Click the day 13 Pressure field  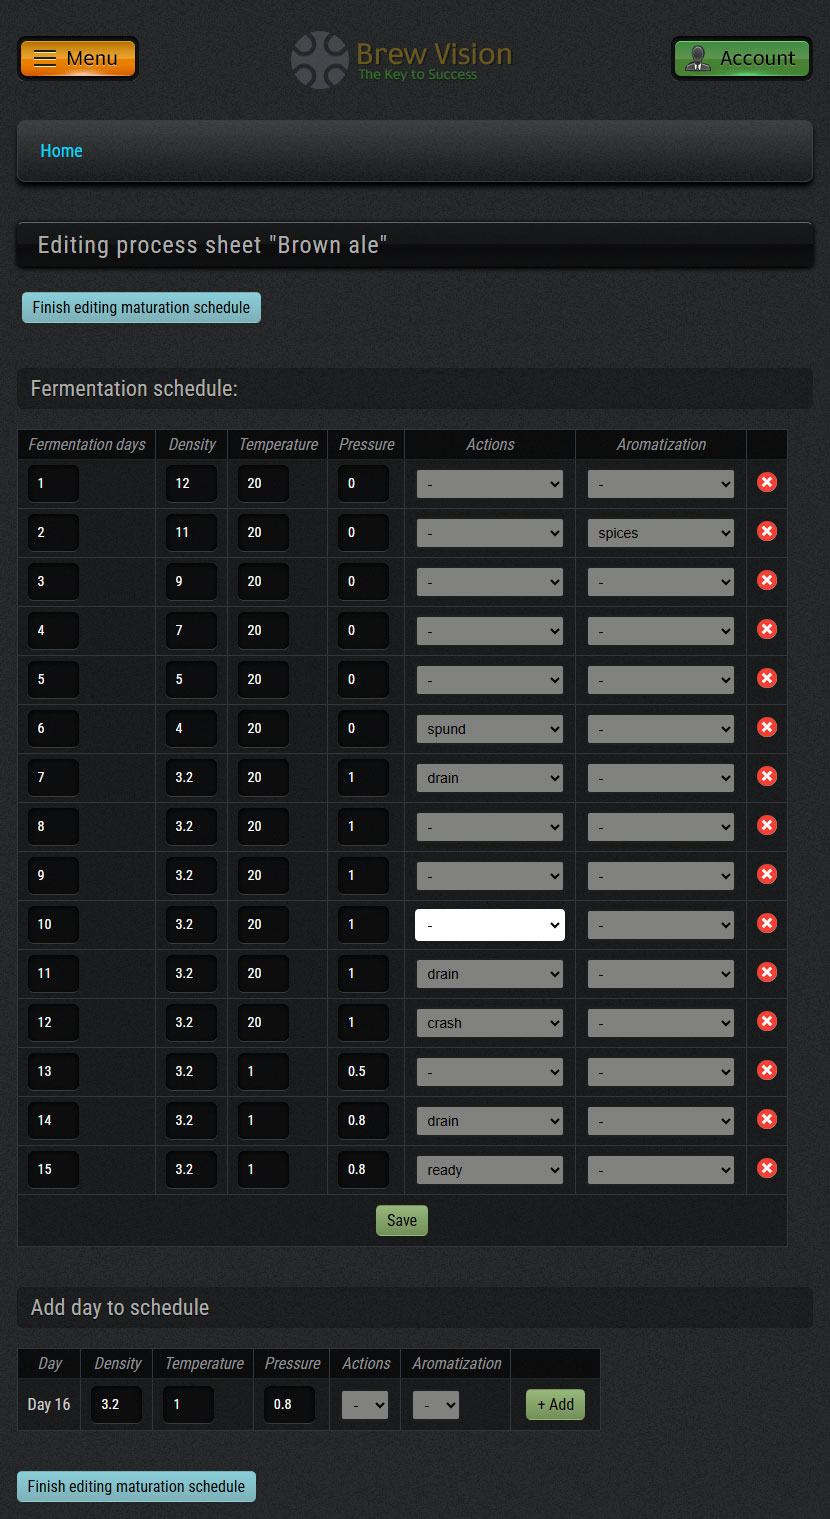pyautogui.click(x=363, y=1071)
